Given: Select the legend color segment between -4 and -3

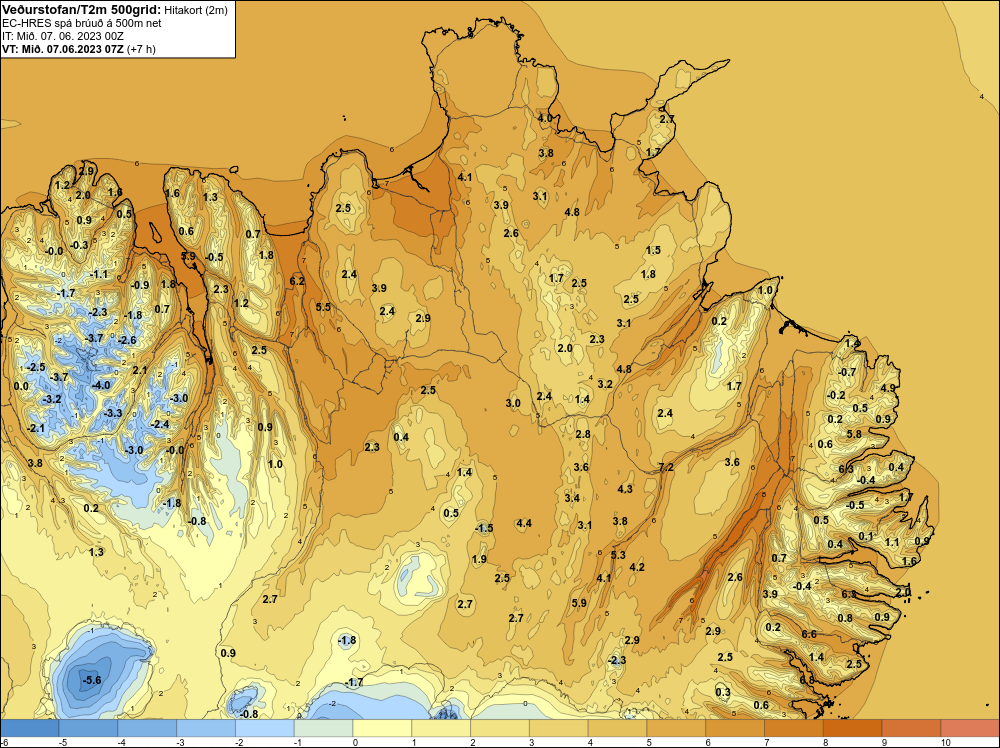Looking at the screenshot, I should [x=147, y=728].
